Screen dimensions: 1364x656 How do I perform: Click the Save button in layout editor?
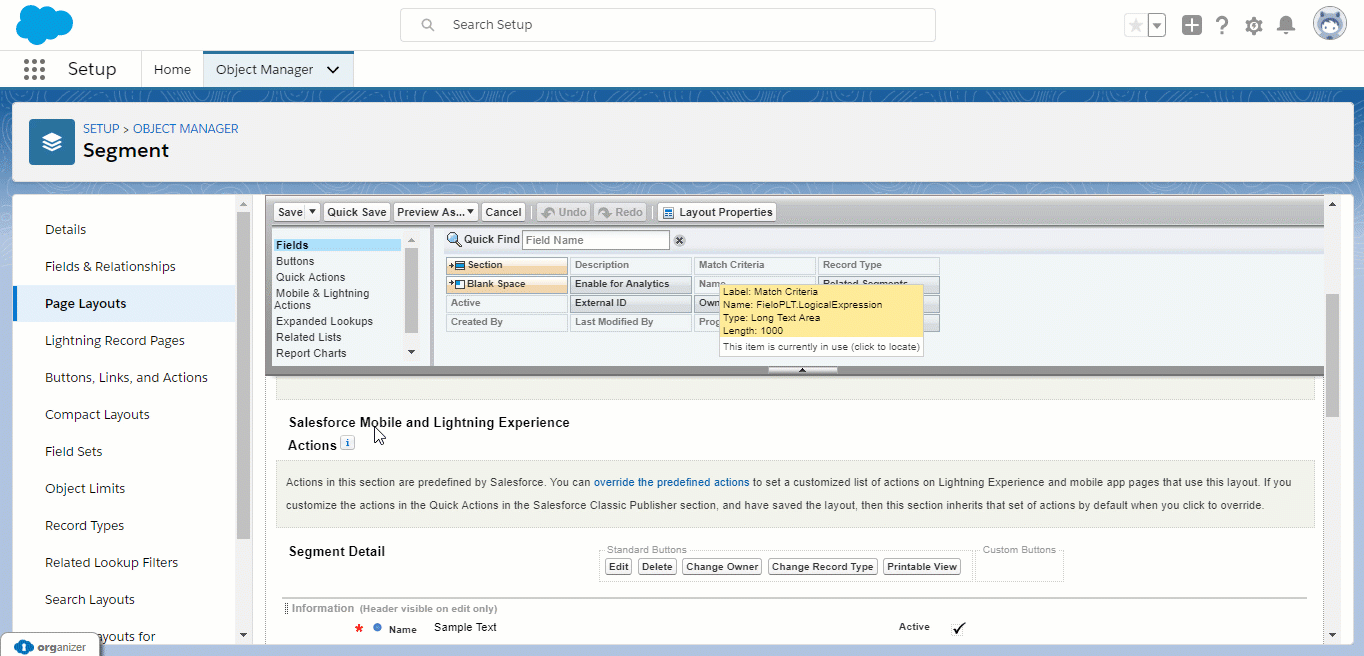(x=290, y=212)
